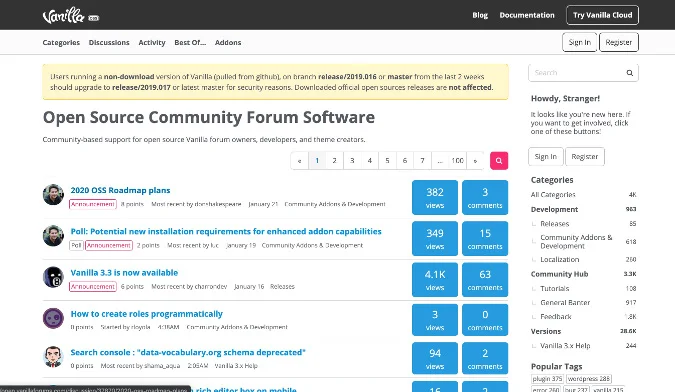
Task: Open Releases category in sidebar
Action: click(554, 224)
